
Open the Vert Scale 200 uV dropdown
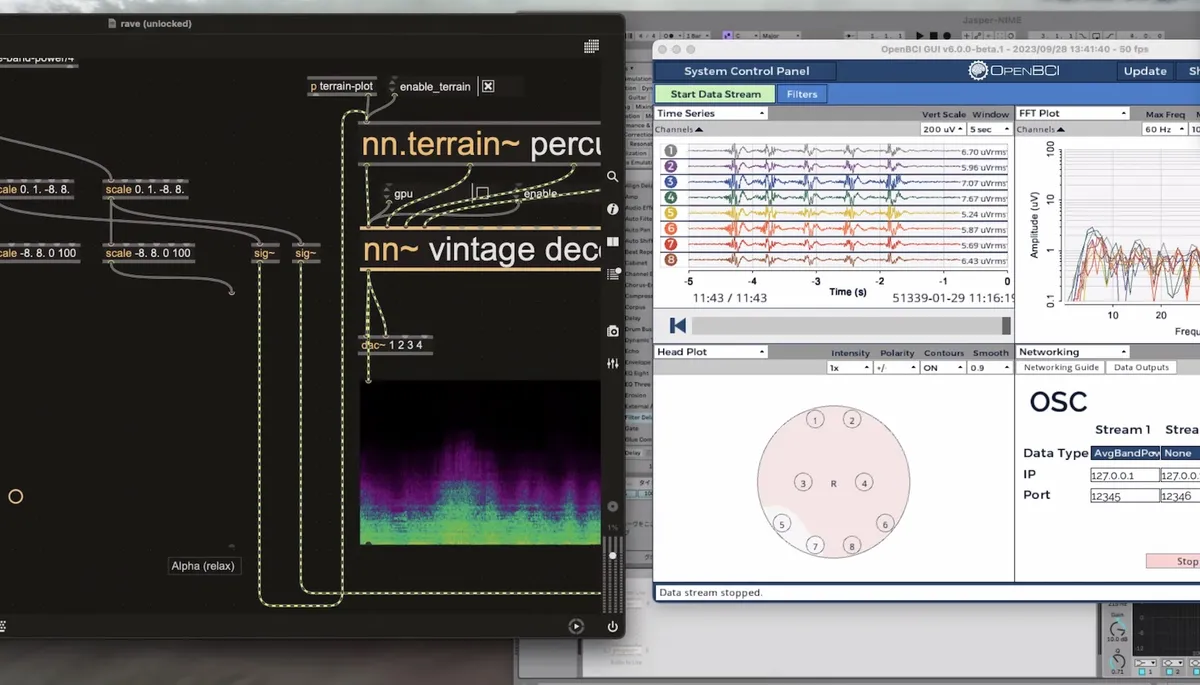point(942,129)
